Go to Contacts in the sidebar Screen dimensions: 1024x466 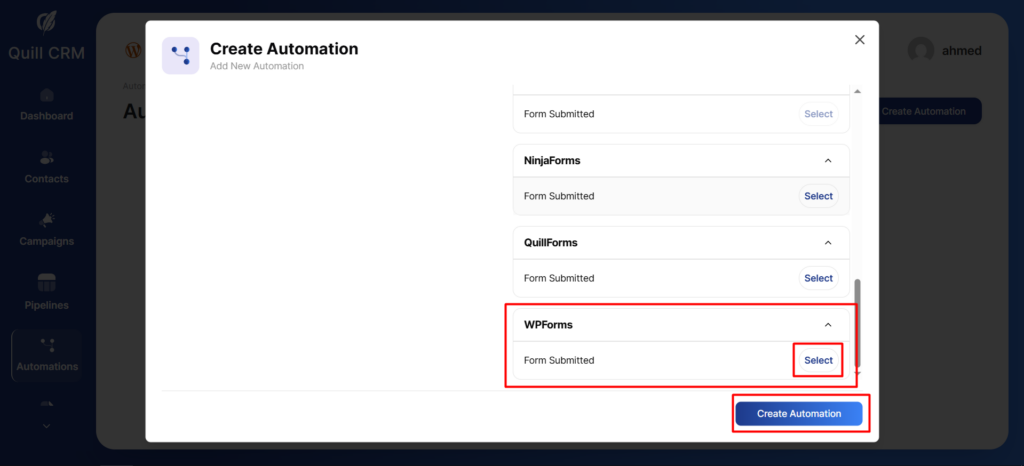click(46, 158)
